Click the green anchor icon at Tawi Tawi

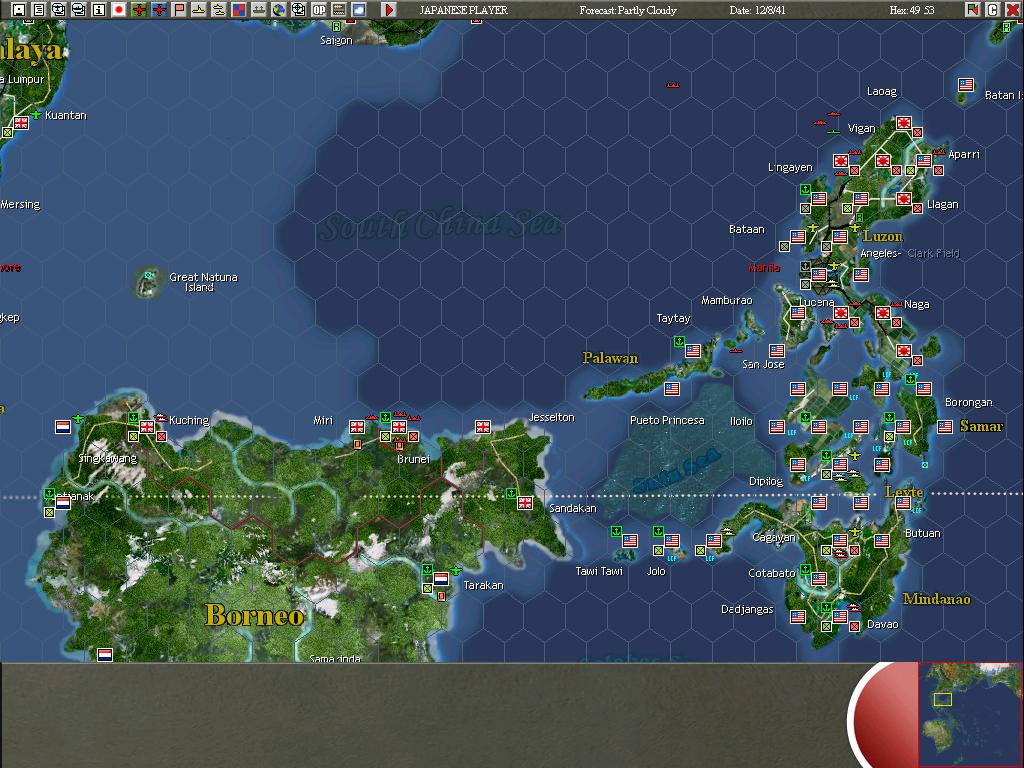click(616, 532)
